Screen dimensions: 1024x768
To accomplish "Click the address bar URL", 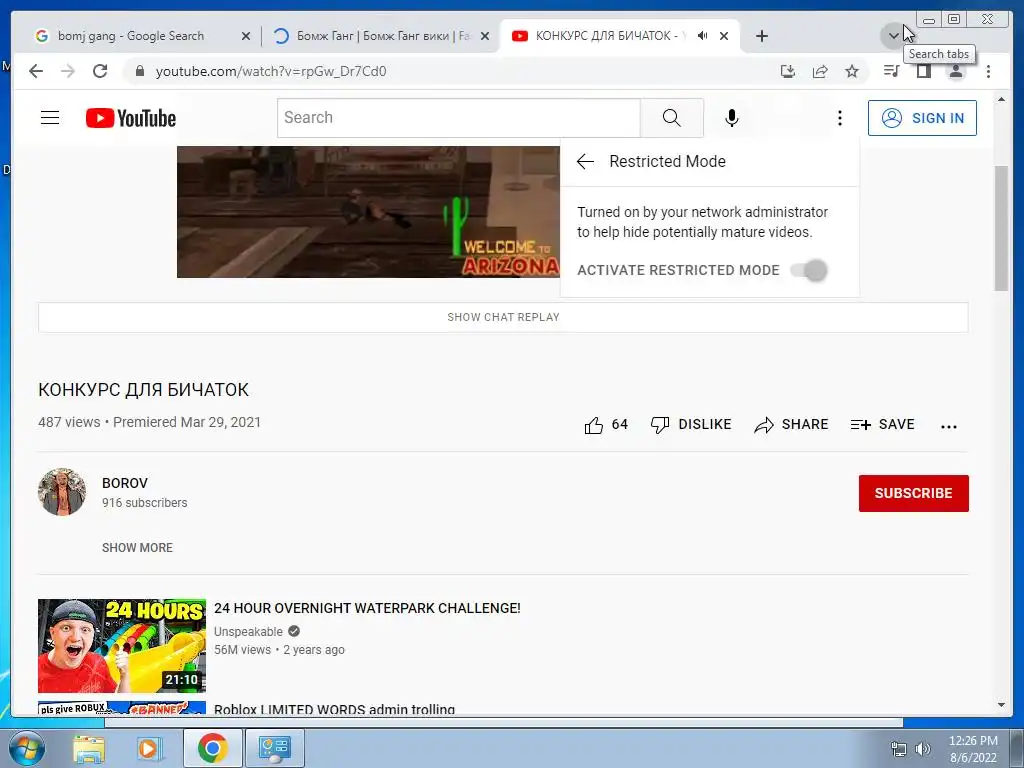I will tap(271, 71).
